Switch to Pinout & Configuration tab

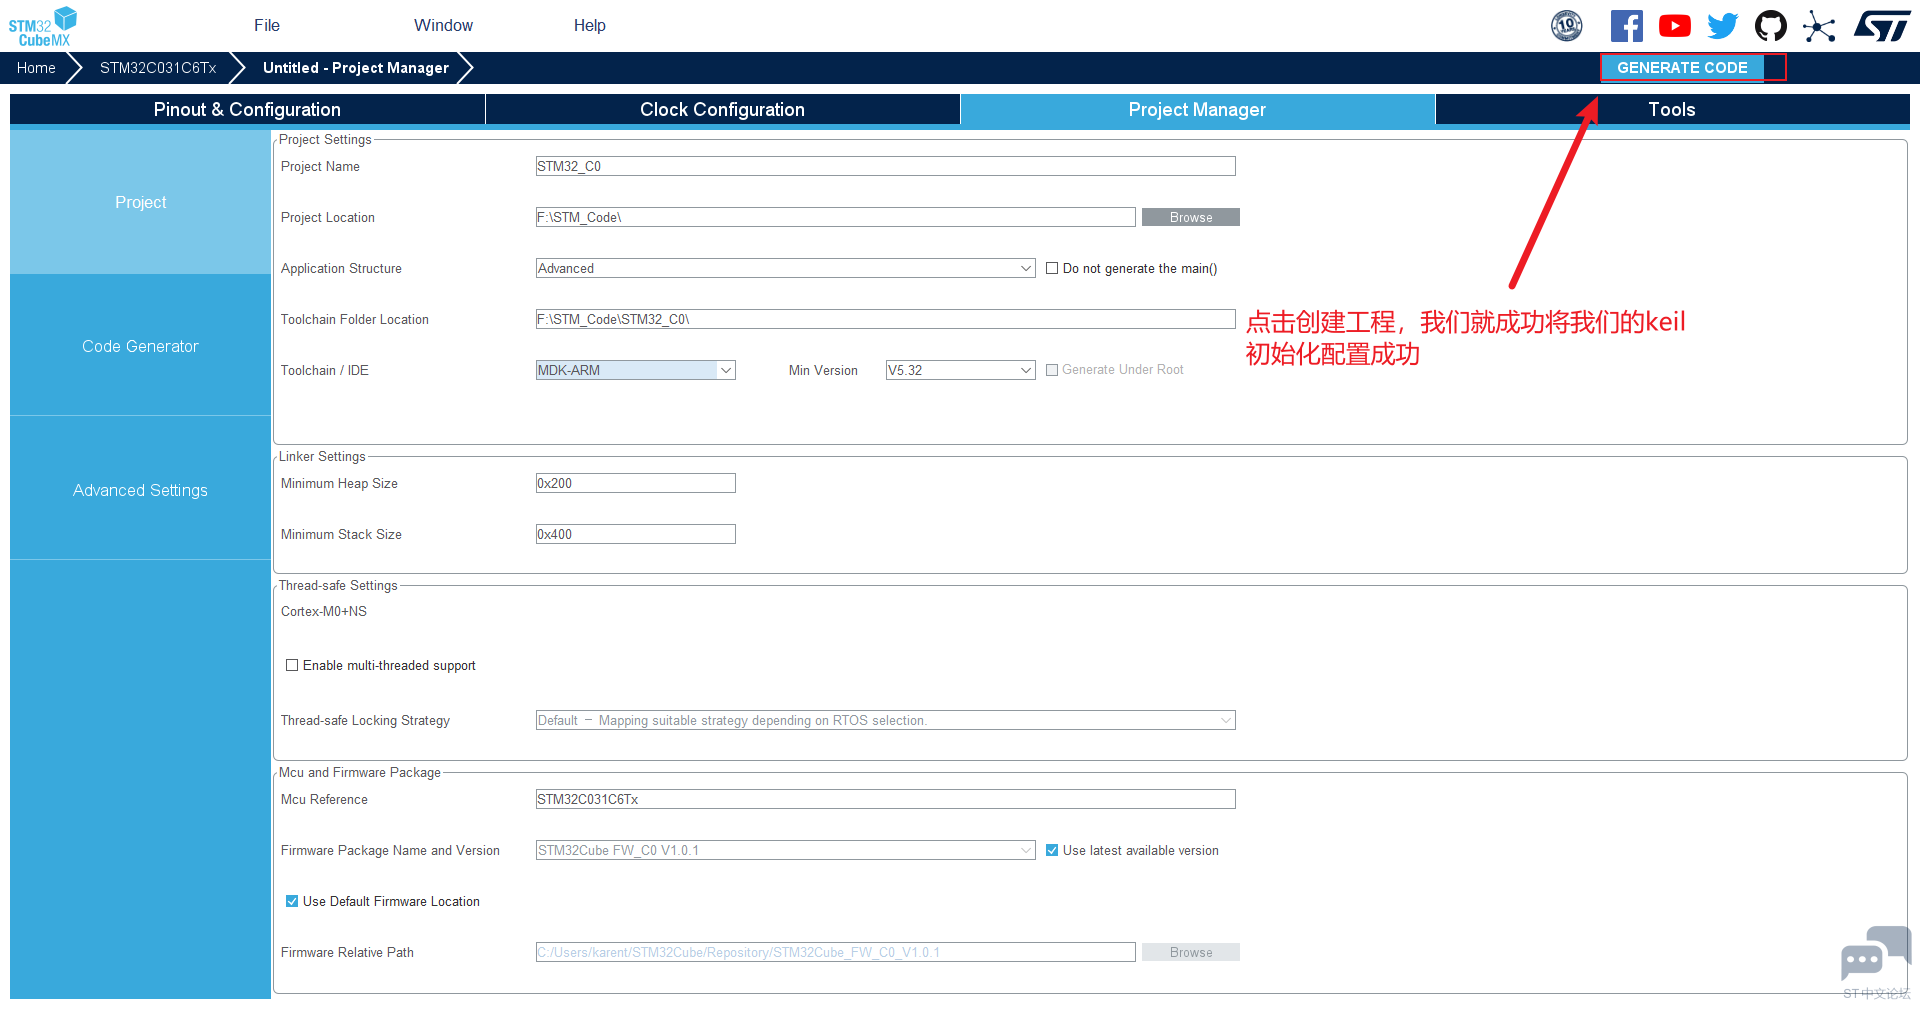click(x=247, y=109)
